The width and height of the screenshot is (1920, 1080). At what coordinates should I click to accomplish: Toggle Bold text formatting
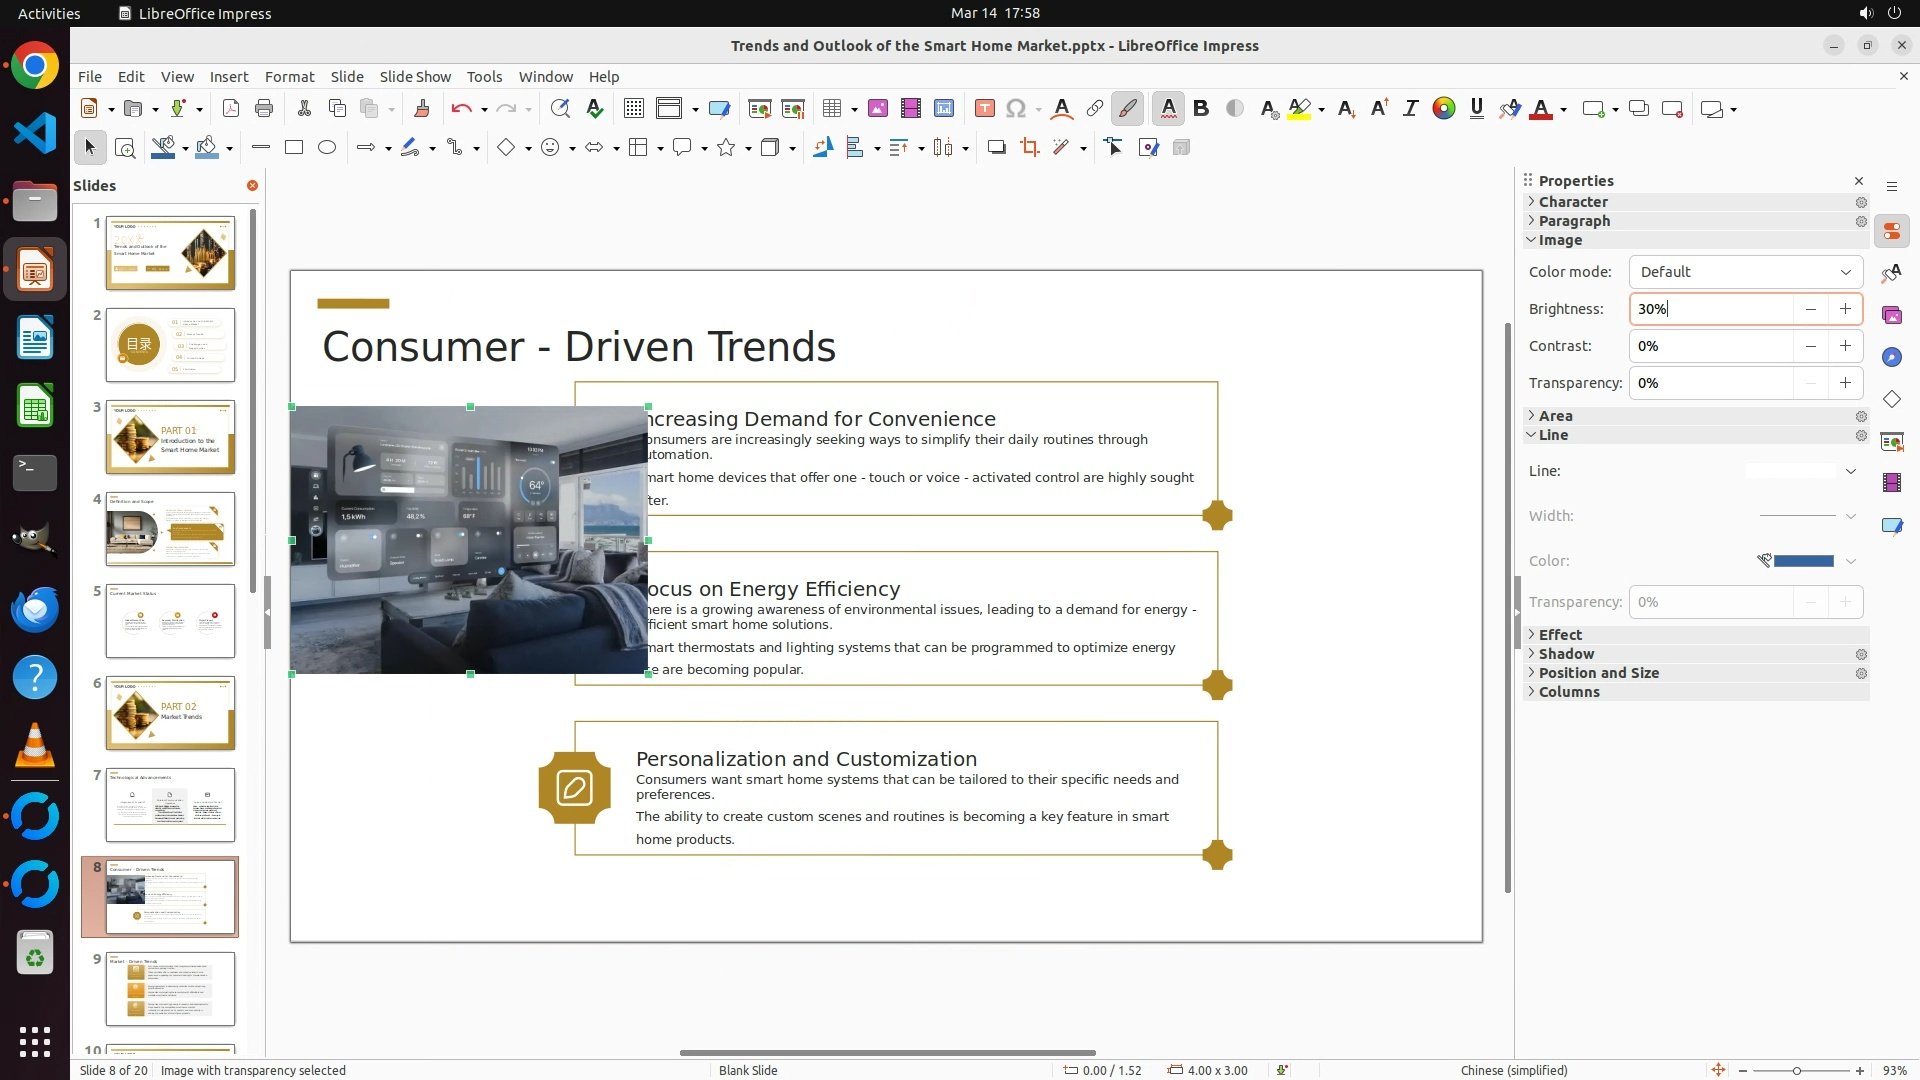(1201, 109)
